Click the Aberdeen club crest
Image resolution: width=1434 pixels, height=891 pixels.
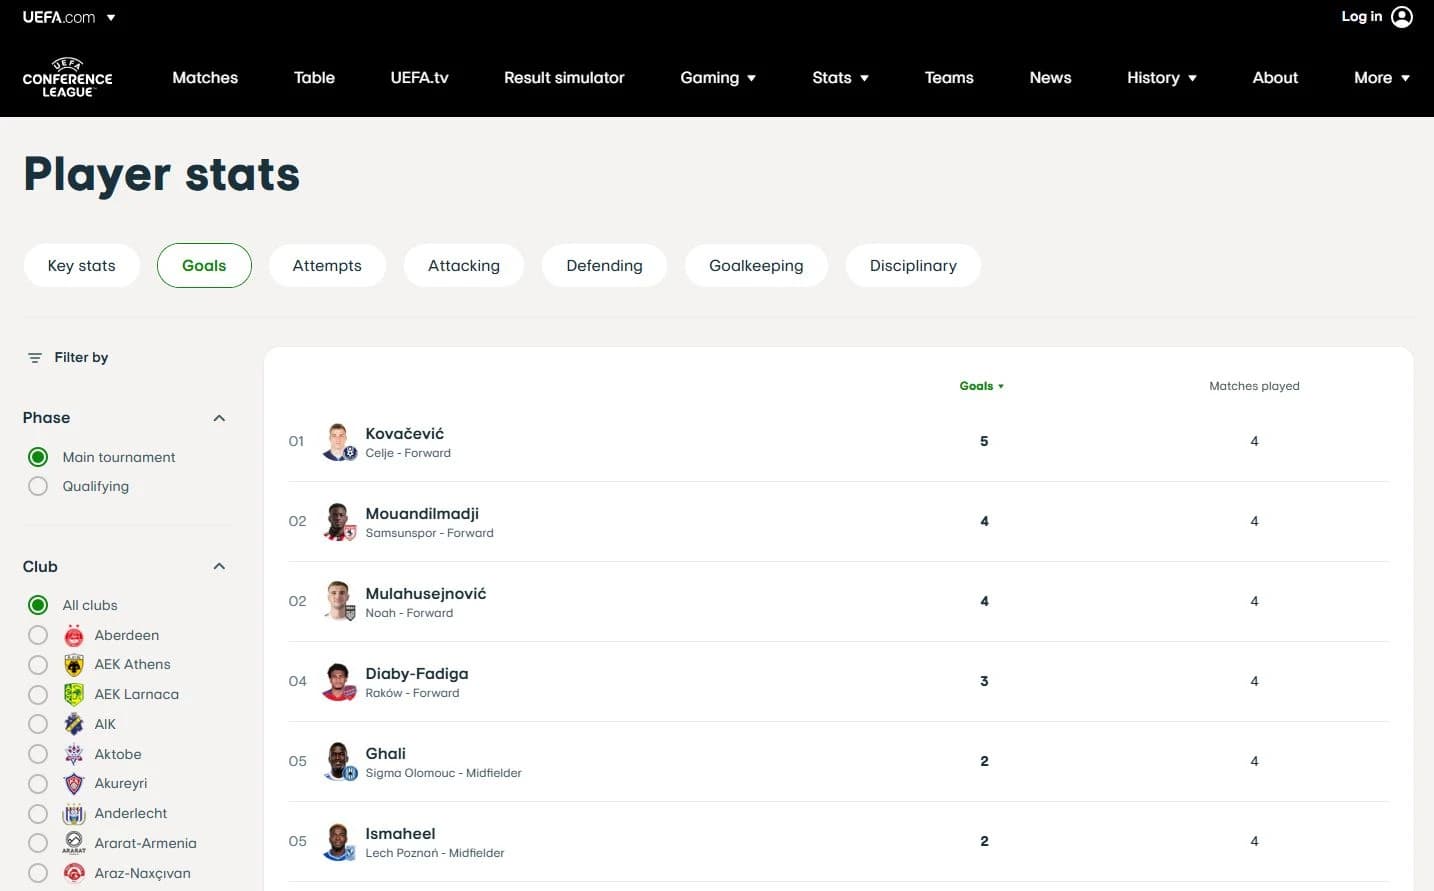[74, 635]
